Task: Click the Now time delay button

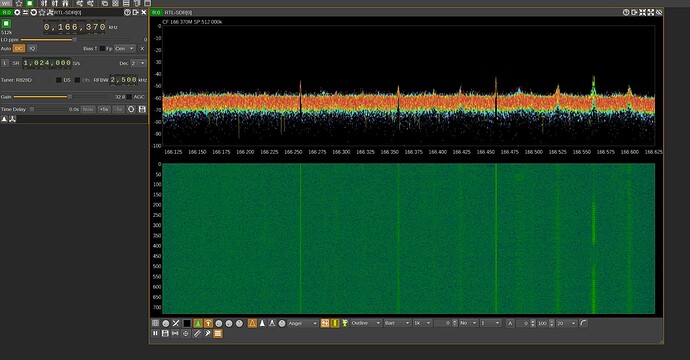Action: click(88, 109)
